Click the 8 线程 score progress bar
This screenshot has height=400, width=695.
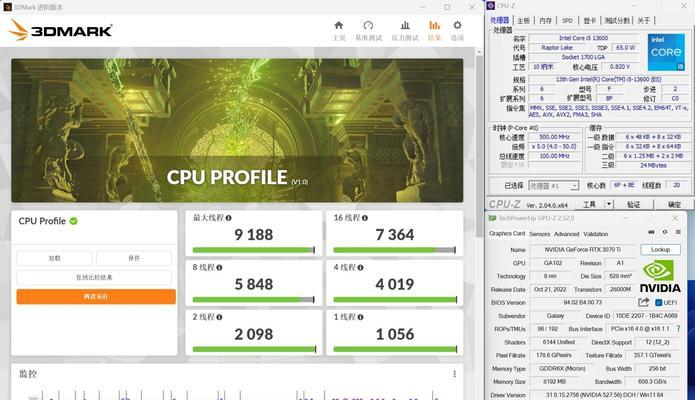pyautogui.click(x=254, y=300)
